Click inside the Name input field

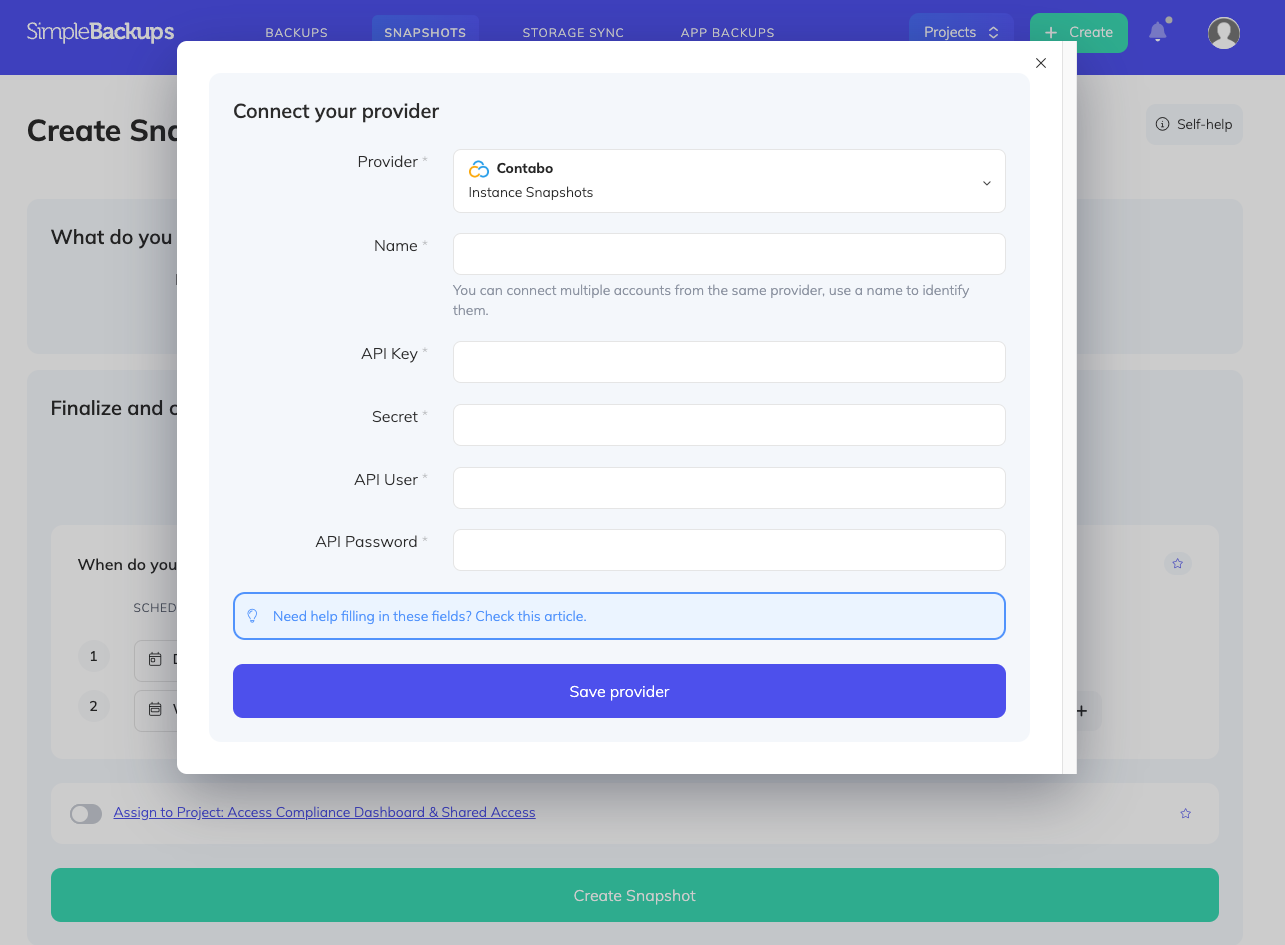click(x=728, y=254)
